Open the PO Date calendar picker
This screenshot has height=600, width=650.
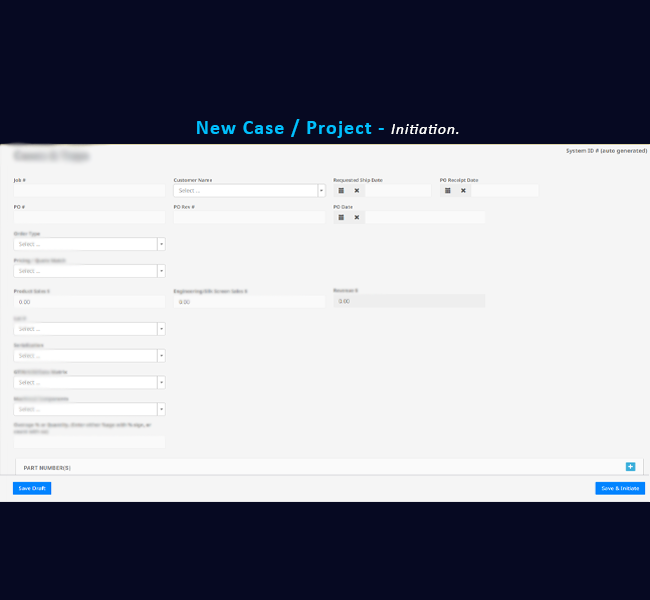341,217
